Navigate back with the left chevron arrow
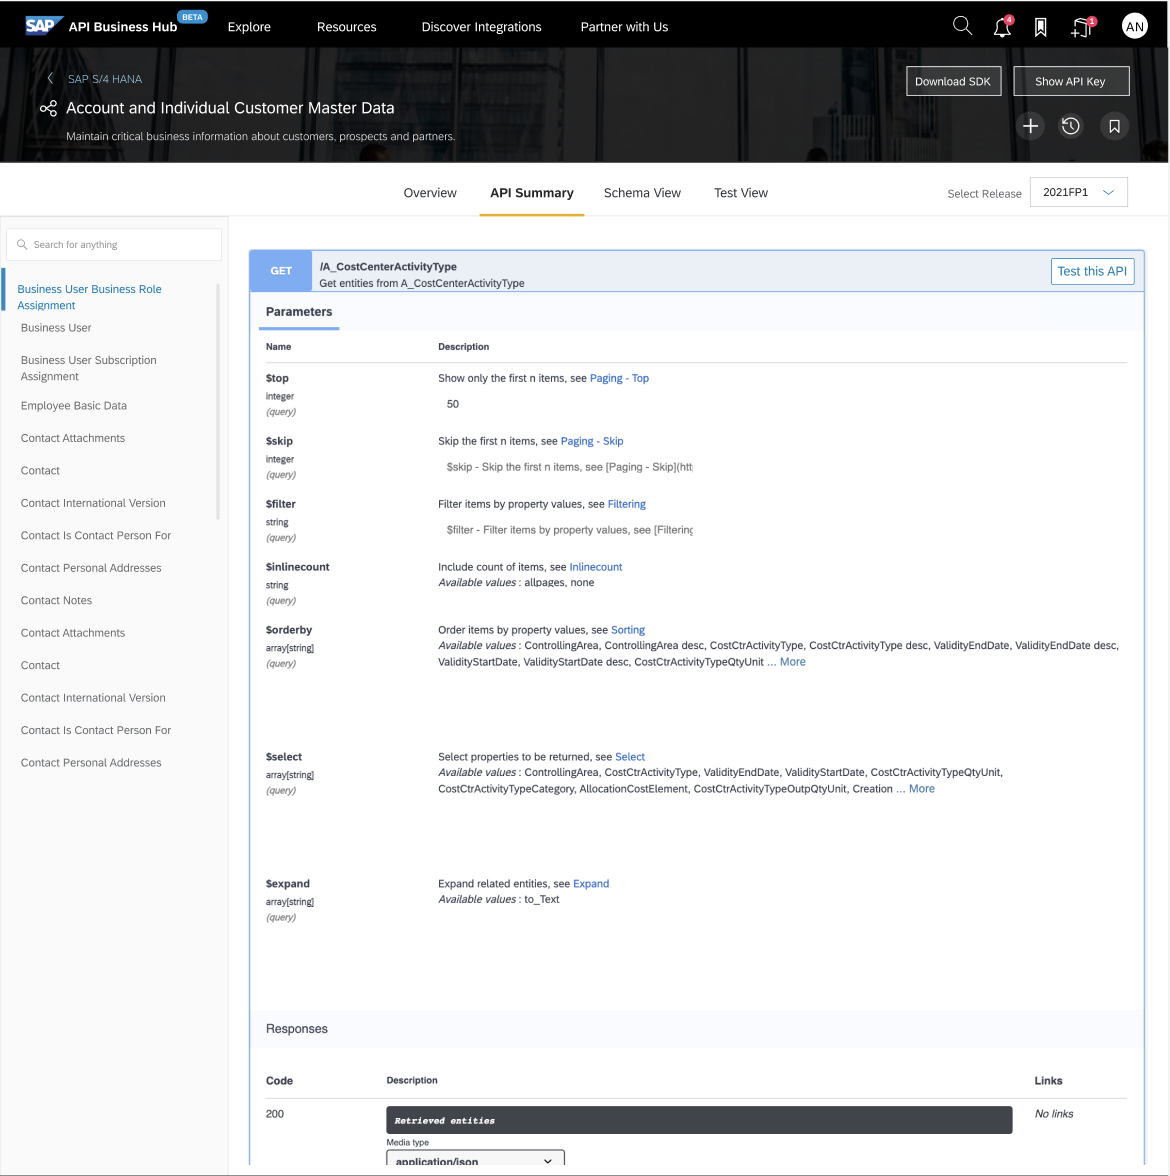 49,78
